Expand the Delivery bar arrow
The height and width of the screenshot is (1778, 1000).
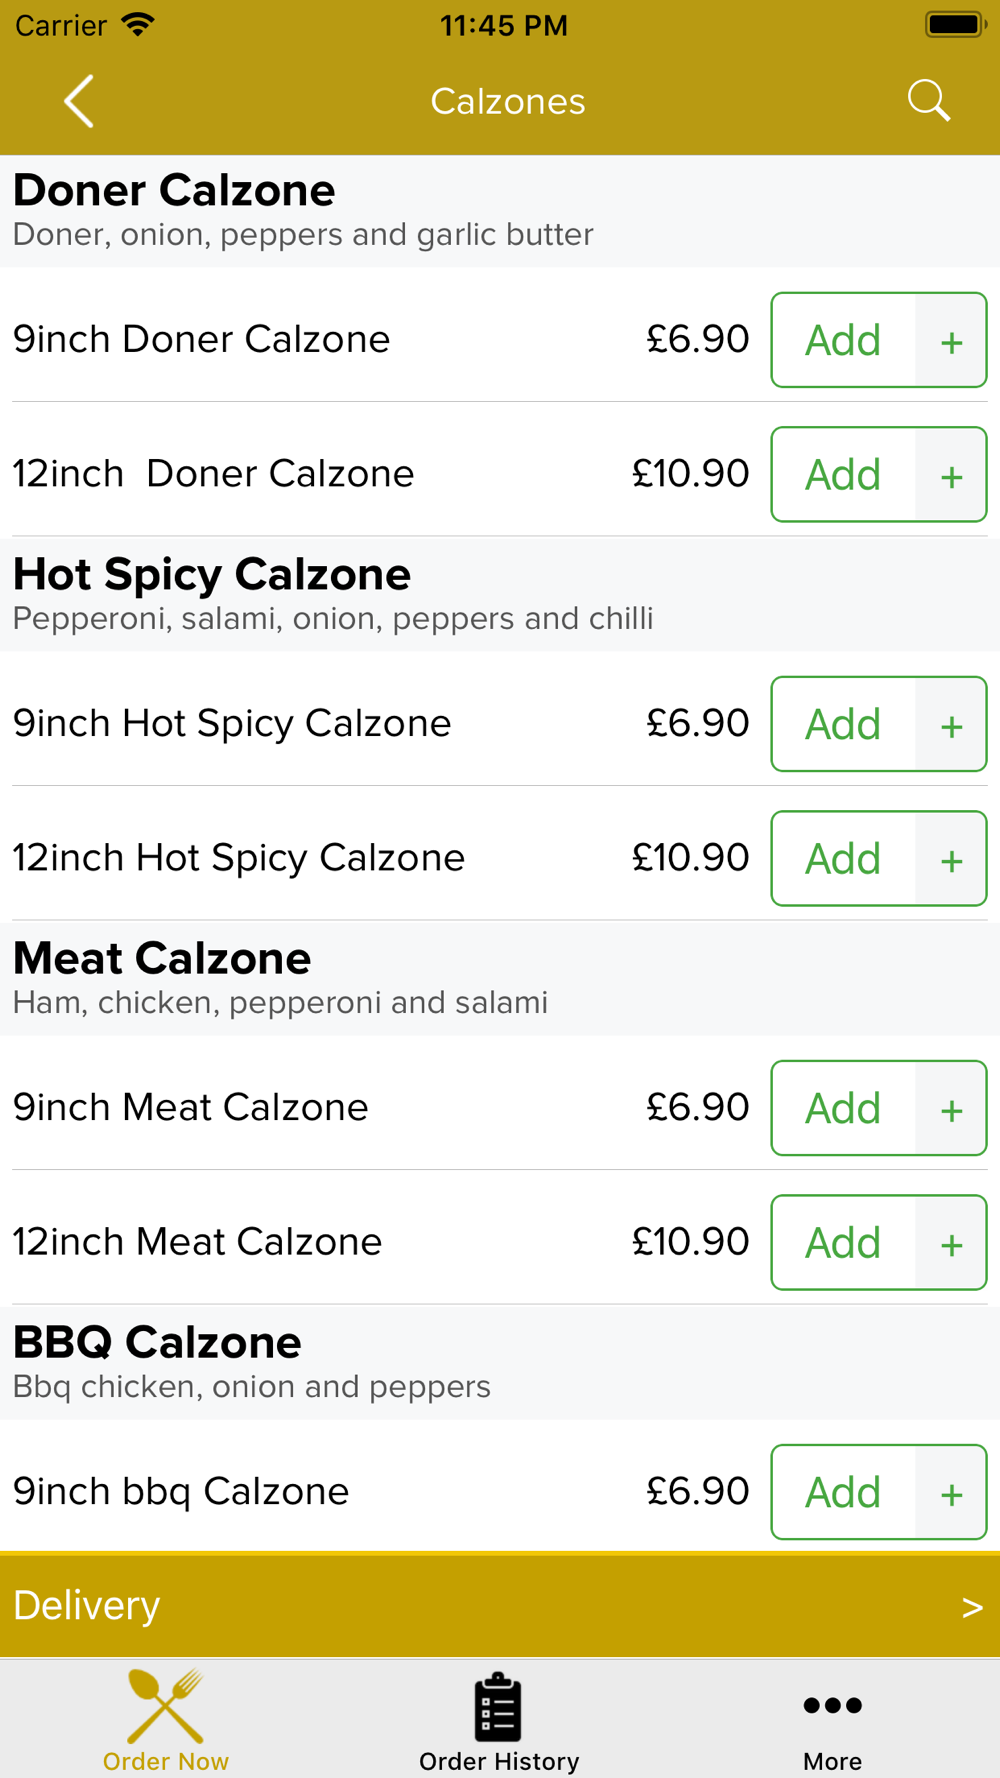971,1607
